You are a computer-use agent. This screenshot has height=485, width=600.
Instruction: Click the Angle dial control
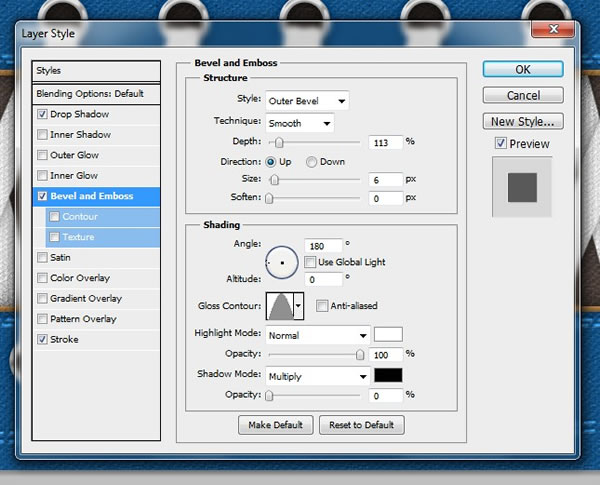click(282, 263)
